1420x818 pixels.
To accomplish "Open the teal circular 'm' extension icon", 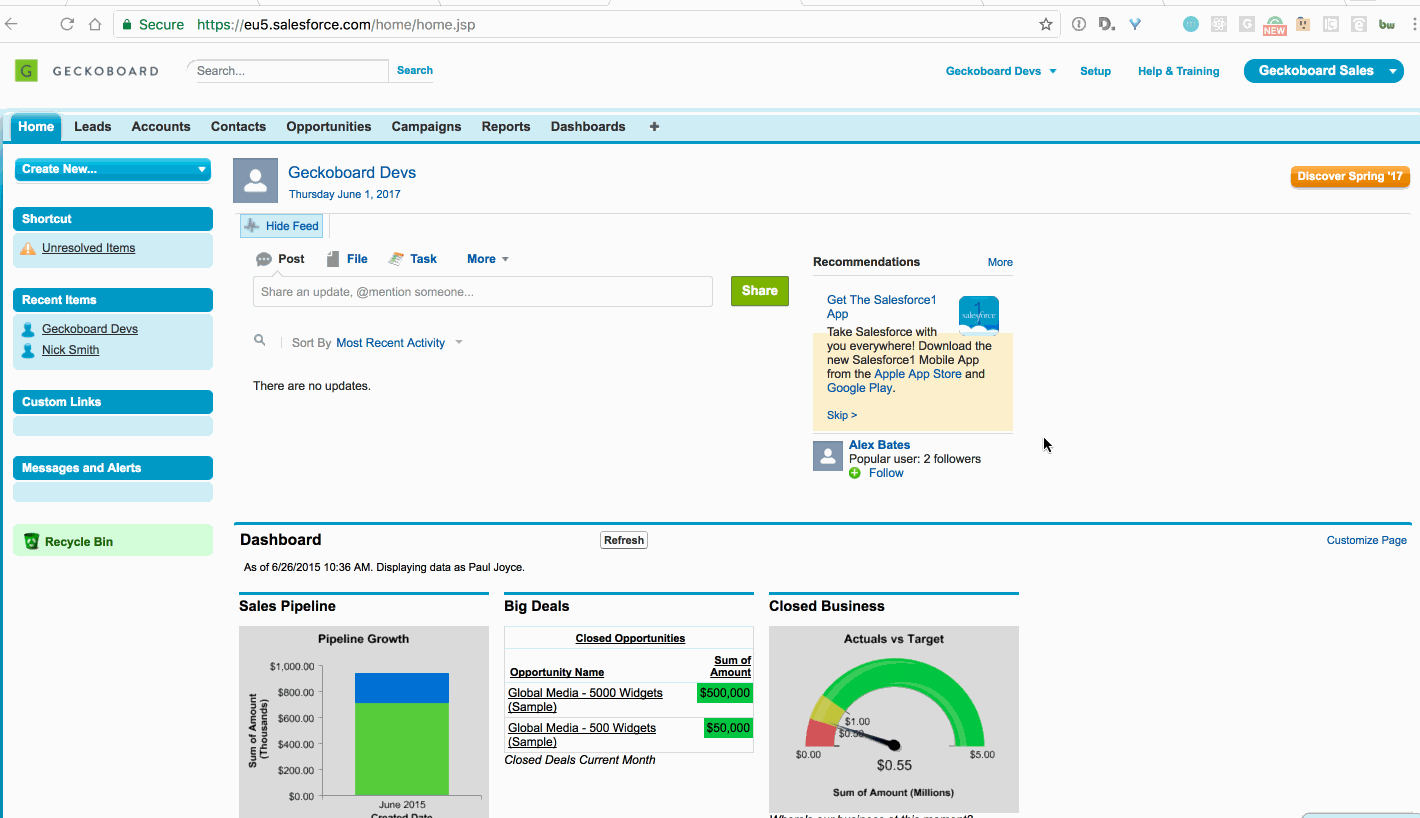I will pos(1190,24).
